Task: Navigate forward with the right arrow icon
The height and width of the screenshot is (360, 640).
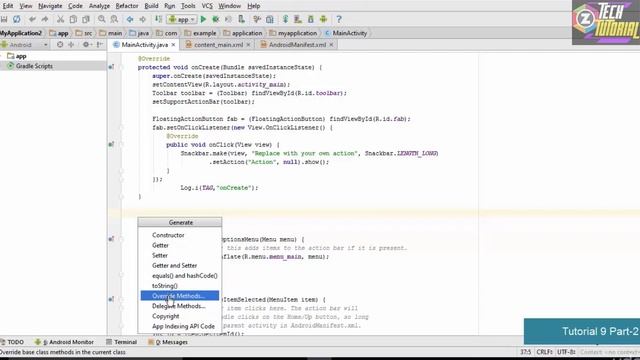Action: (142, 19)
